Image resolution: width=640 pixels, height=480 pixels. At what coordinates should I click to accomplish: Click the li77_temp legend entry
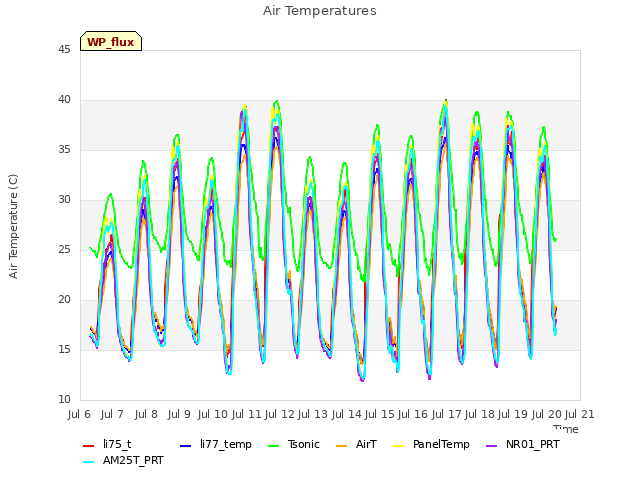point(216,444)
